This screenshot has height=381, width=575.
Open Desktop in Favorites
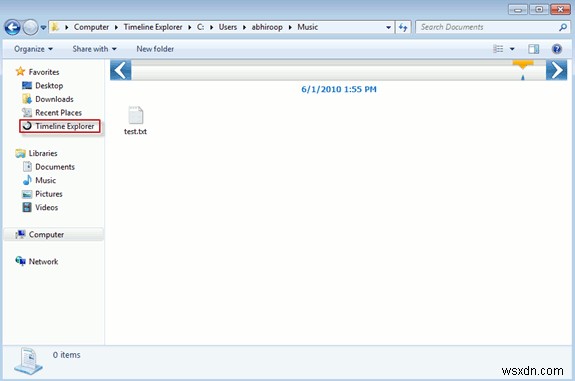[x=49, y=85]
